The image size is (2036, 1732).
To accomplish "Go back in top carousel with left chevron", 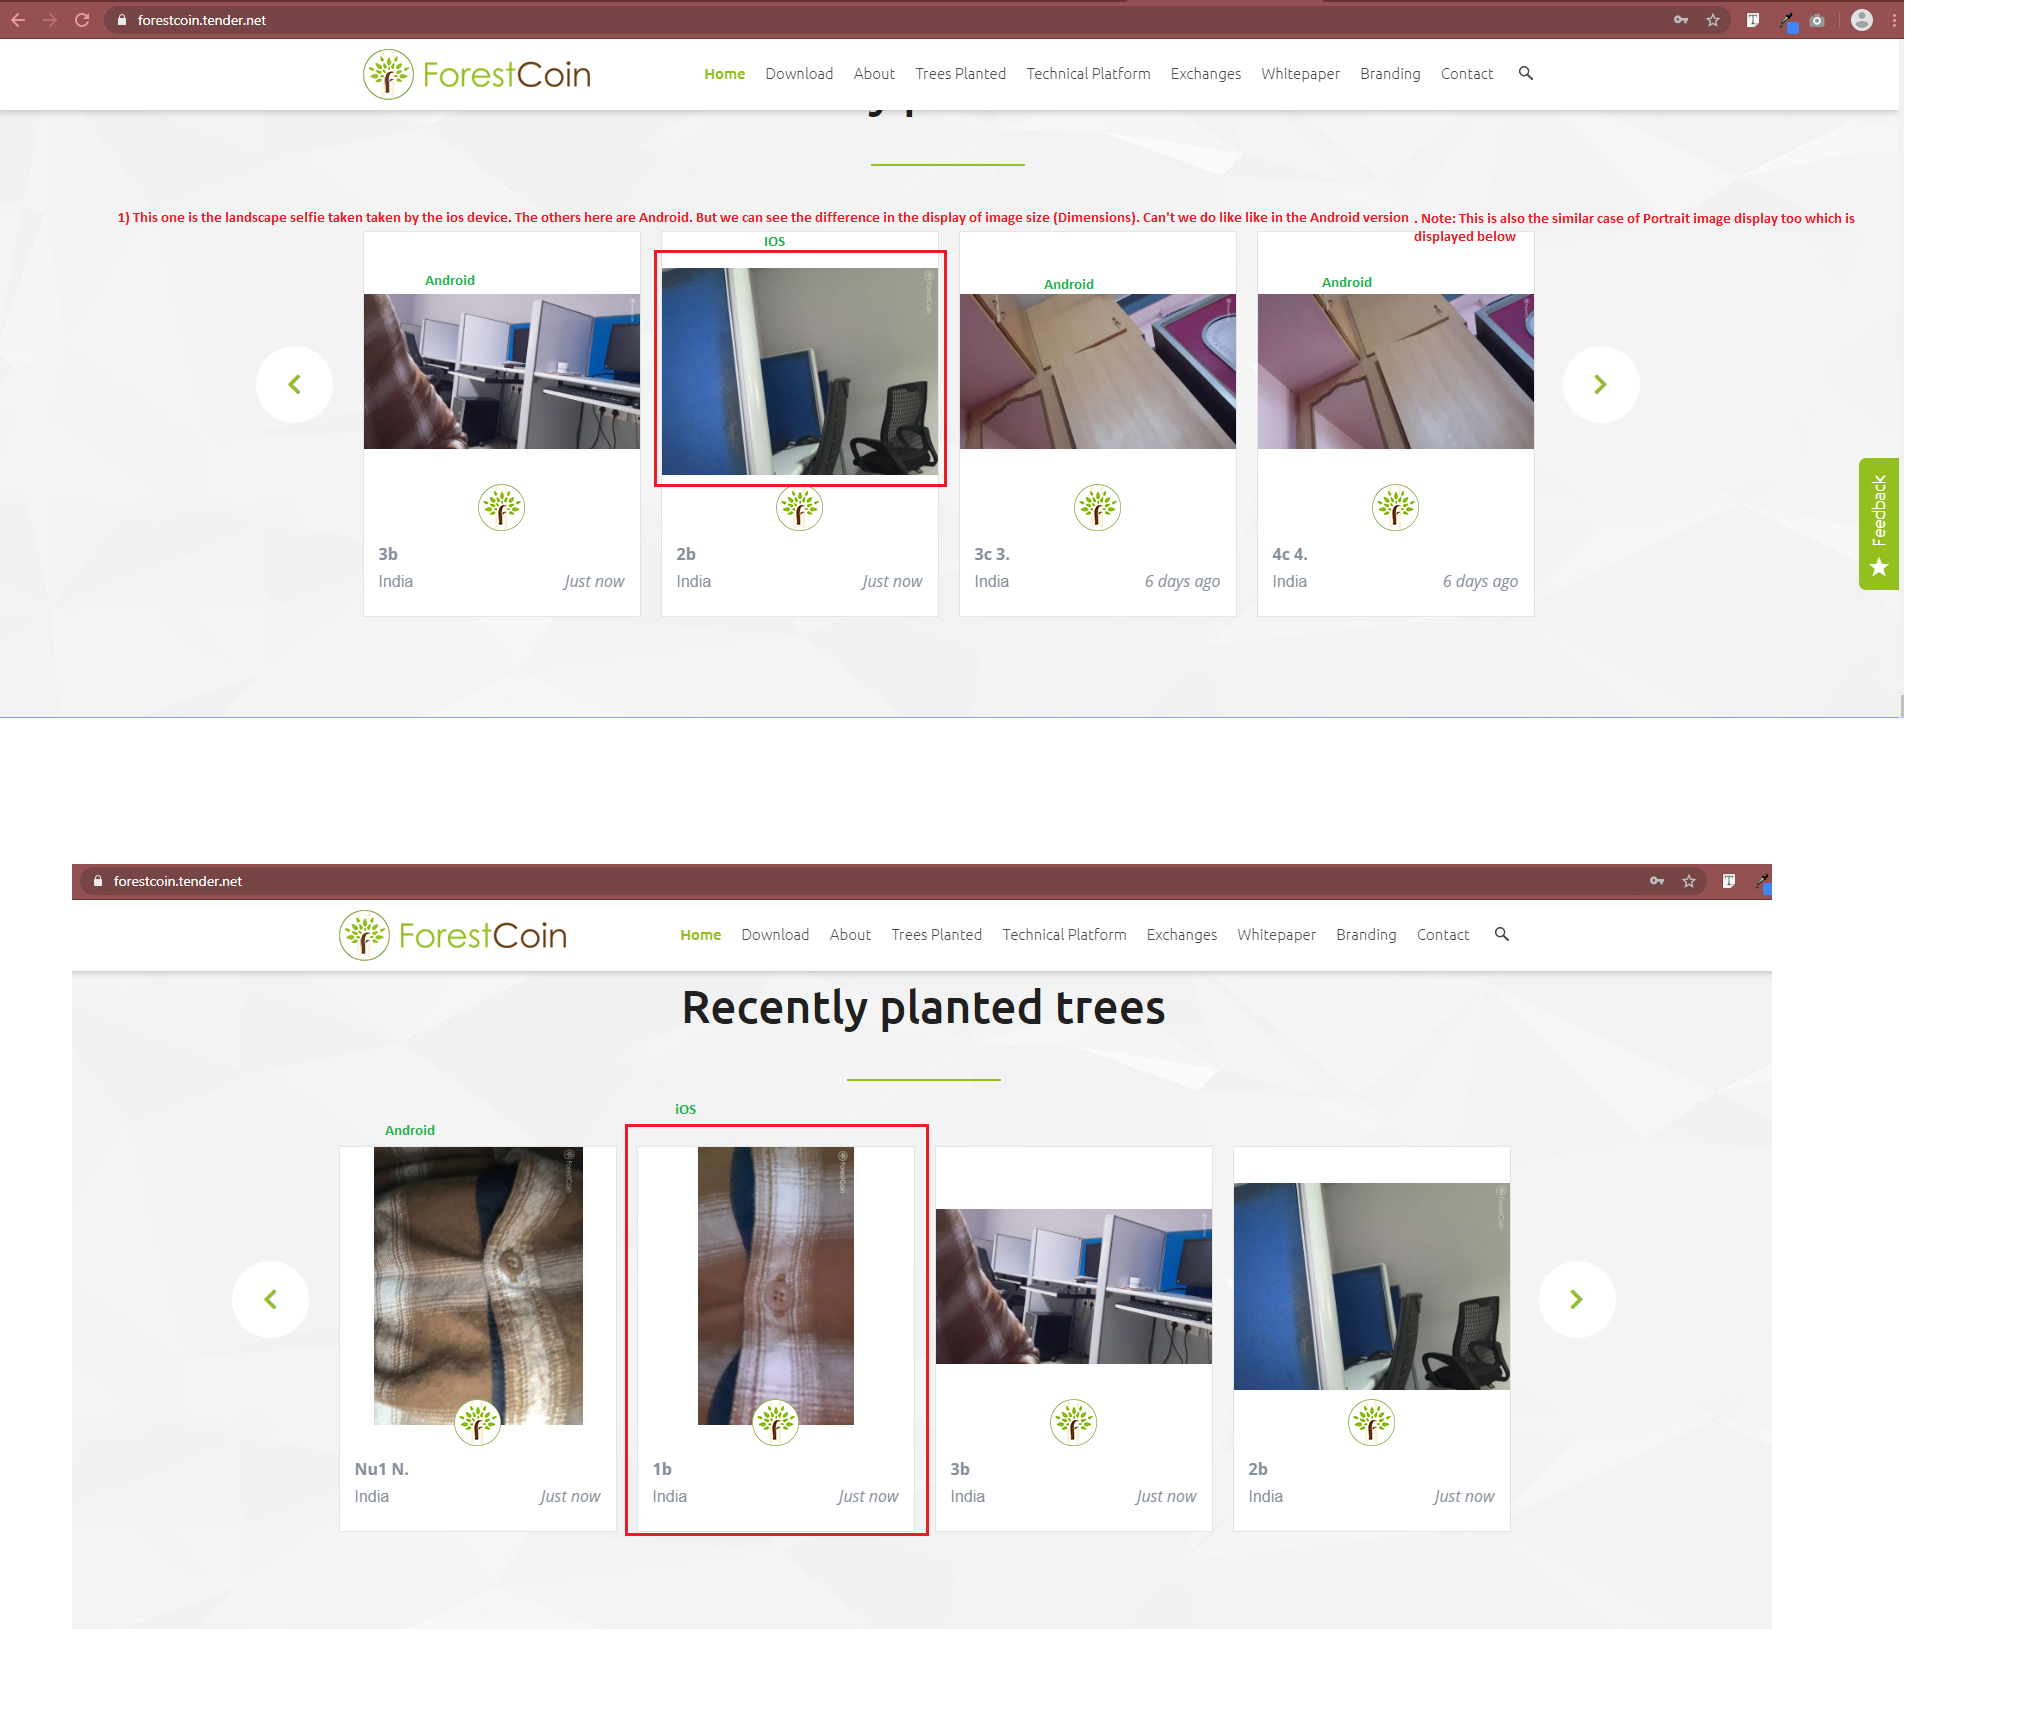I will pos(295,384).
